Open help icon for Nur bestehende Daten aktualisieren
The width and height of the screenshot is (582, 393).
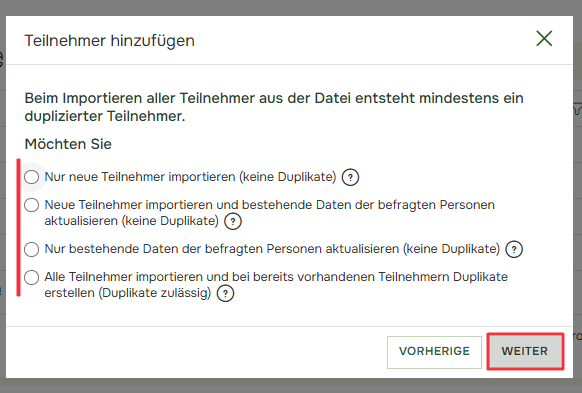514,249
